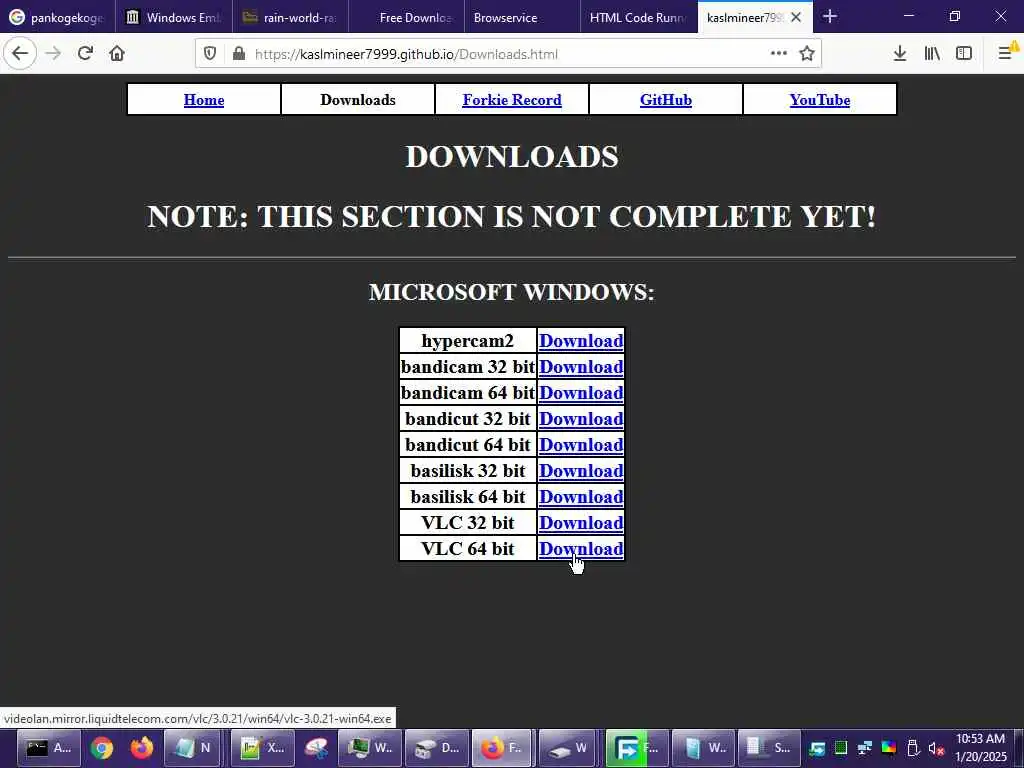Viewport: 1024px width, 768px height.
Task: Click the basilisk 32 bit table cell
Action: [x=468, y=471]
